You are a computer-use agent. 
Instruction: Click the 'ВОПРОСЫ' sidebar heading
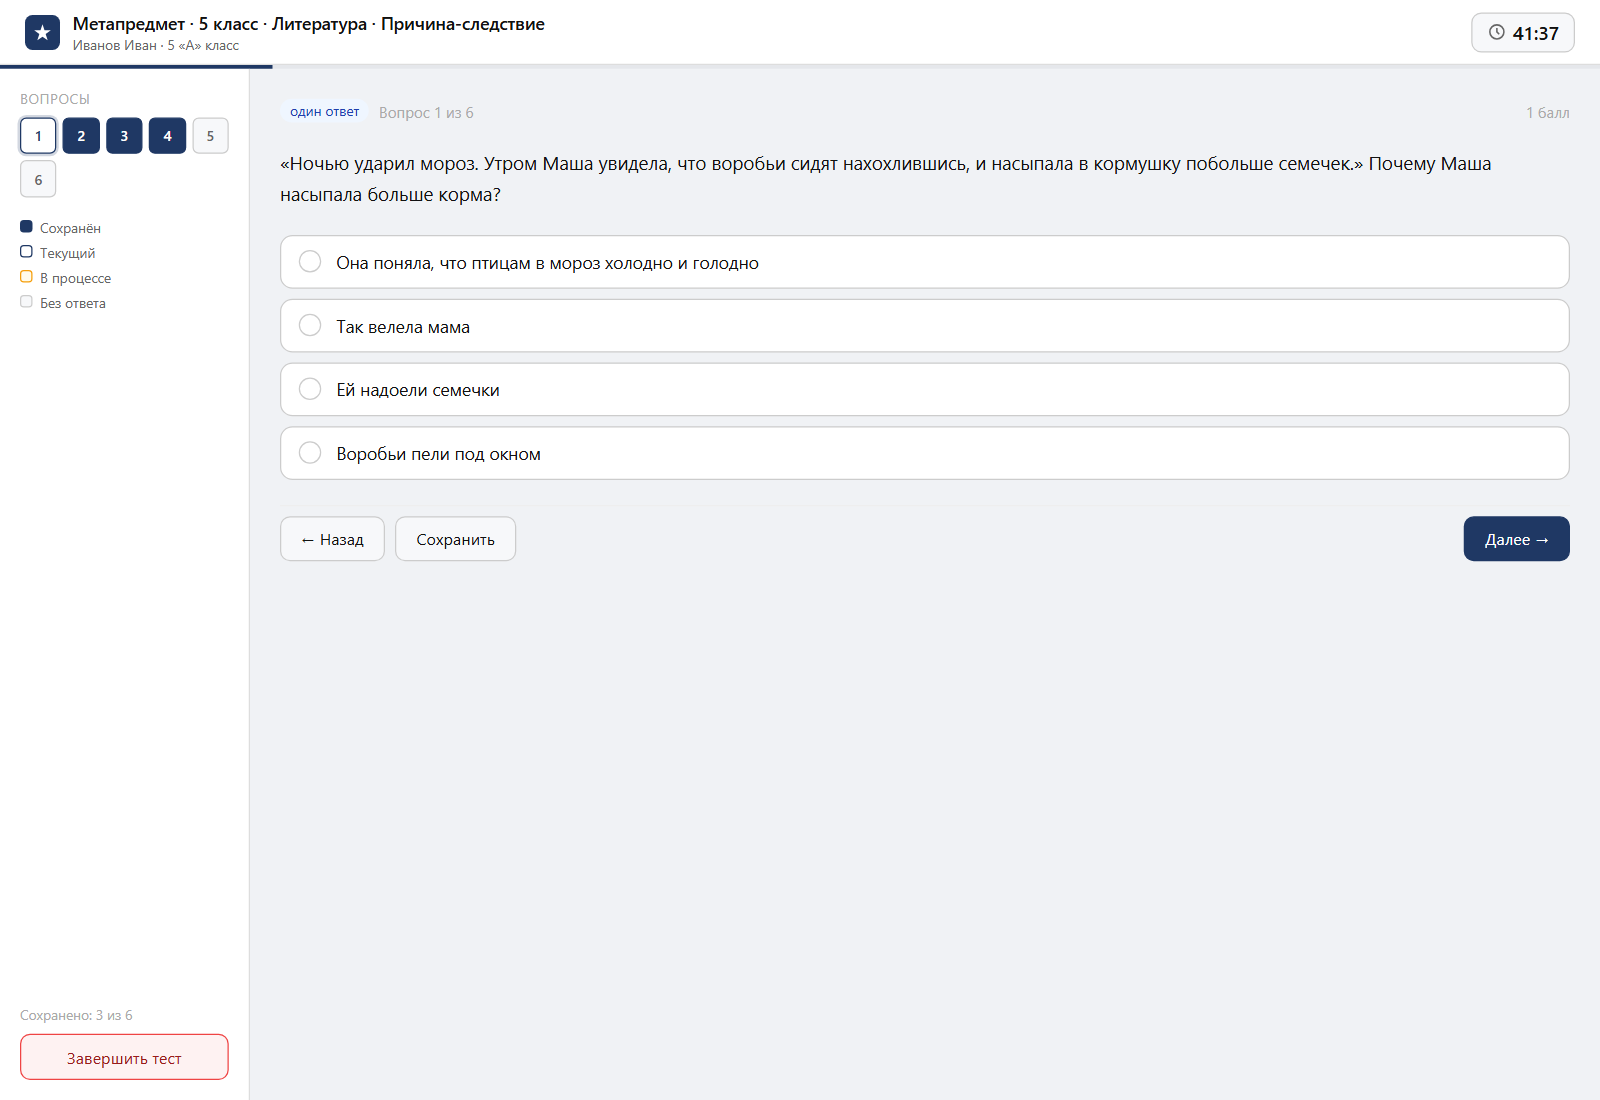[55, 99]
